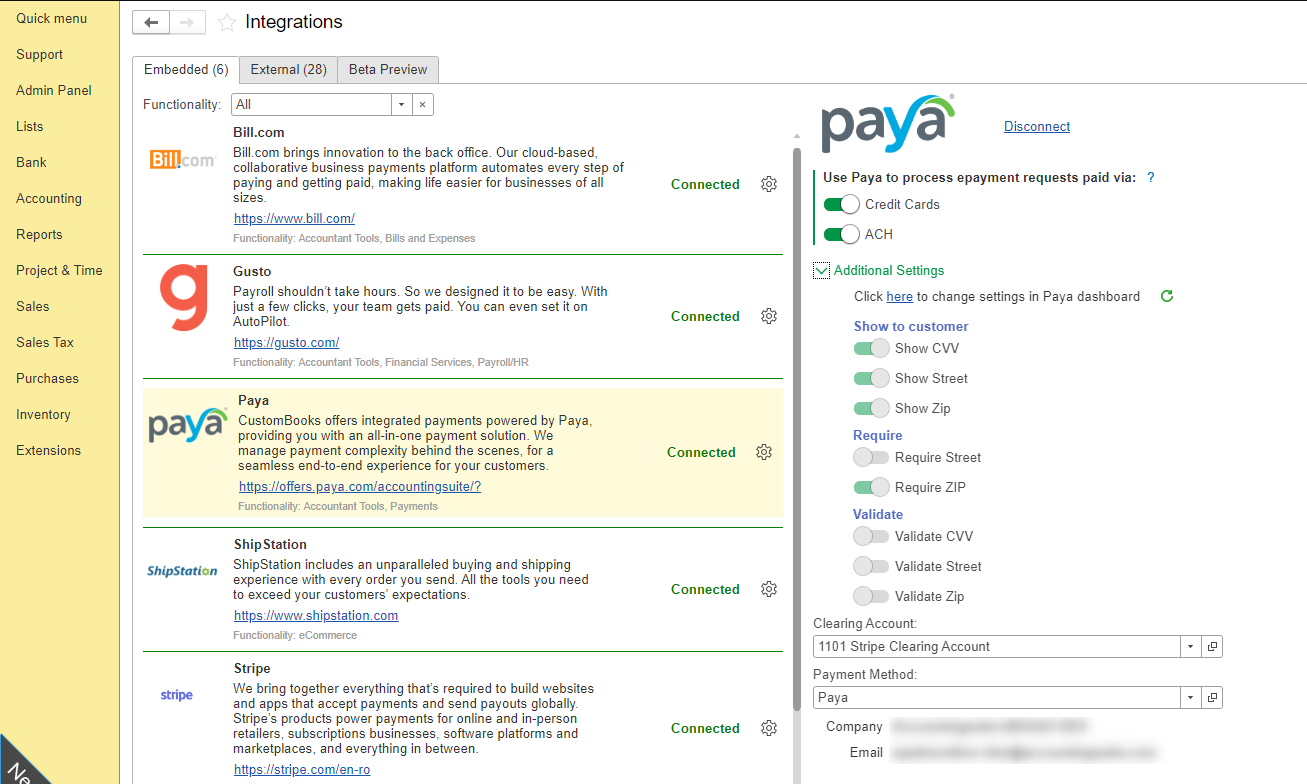Click the ShipStation logo
The width and height of the screenshot is (1307, 784).
(182, 571)
